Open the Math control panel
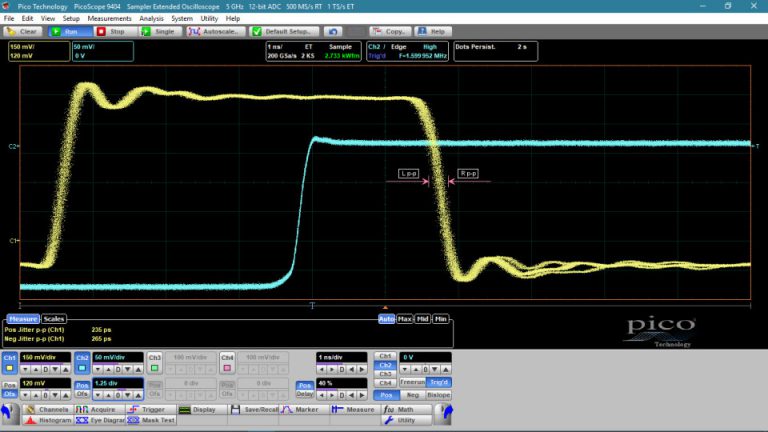Image resolution: width=768 pixels, height=432 pixels. [407, 409]
